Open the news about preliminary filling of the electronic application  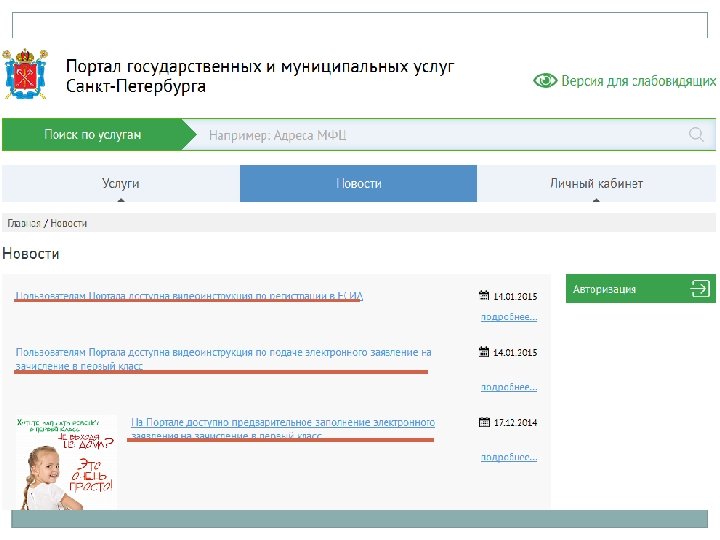(x=283, y=428)
